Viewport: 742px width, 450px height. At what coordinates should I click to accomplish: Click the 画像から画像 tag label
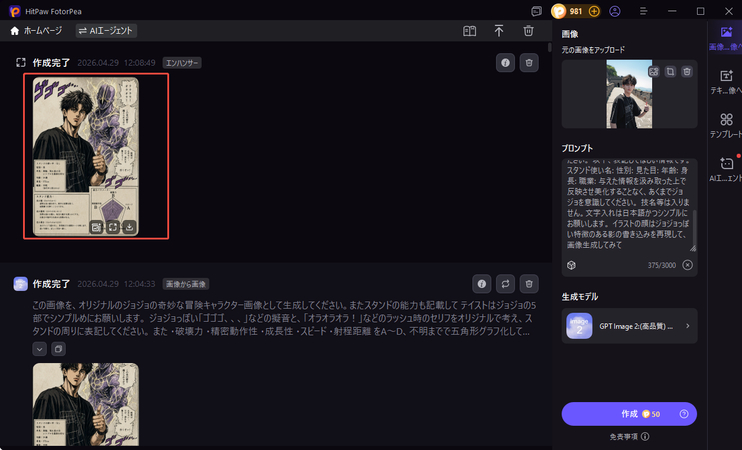click(186, 284)
